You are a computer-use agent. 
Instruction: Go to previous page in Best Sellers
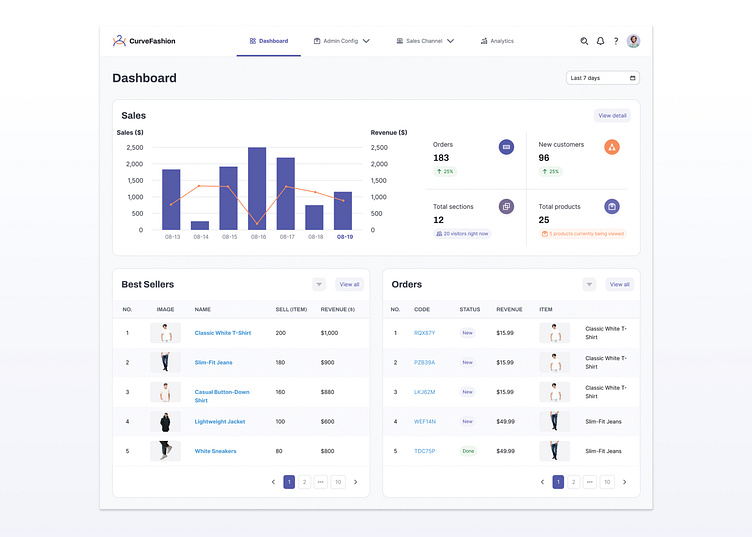(273, 482)
